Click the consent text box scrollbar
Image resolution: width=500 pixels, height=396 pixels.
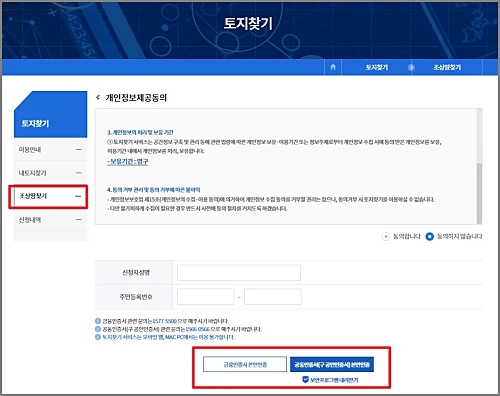(x=479, y=193)
